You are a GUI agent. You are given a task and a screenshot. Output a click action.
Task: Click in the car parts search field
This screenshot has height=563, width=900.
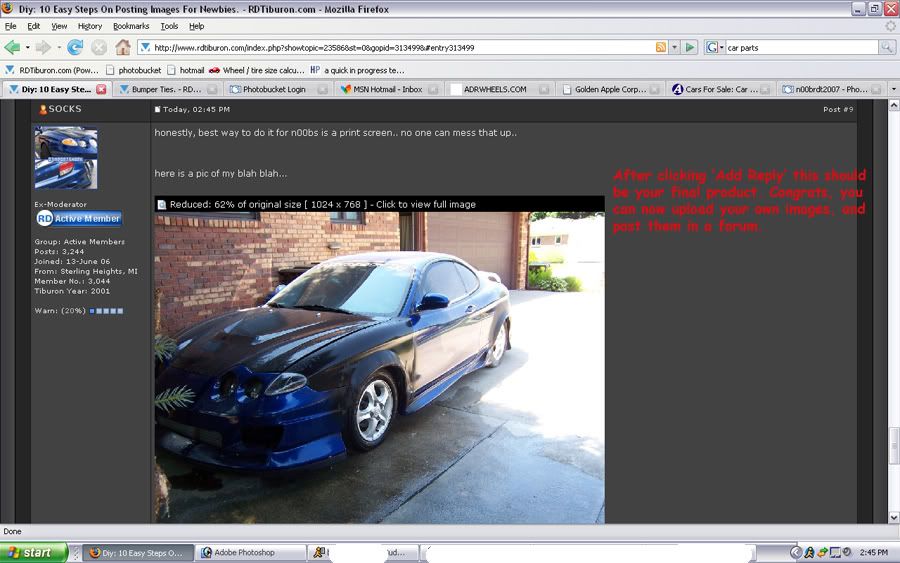click(x=800, y=47)
